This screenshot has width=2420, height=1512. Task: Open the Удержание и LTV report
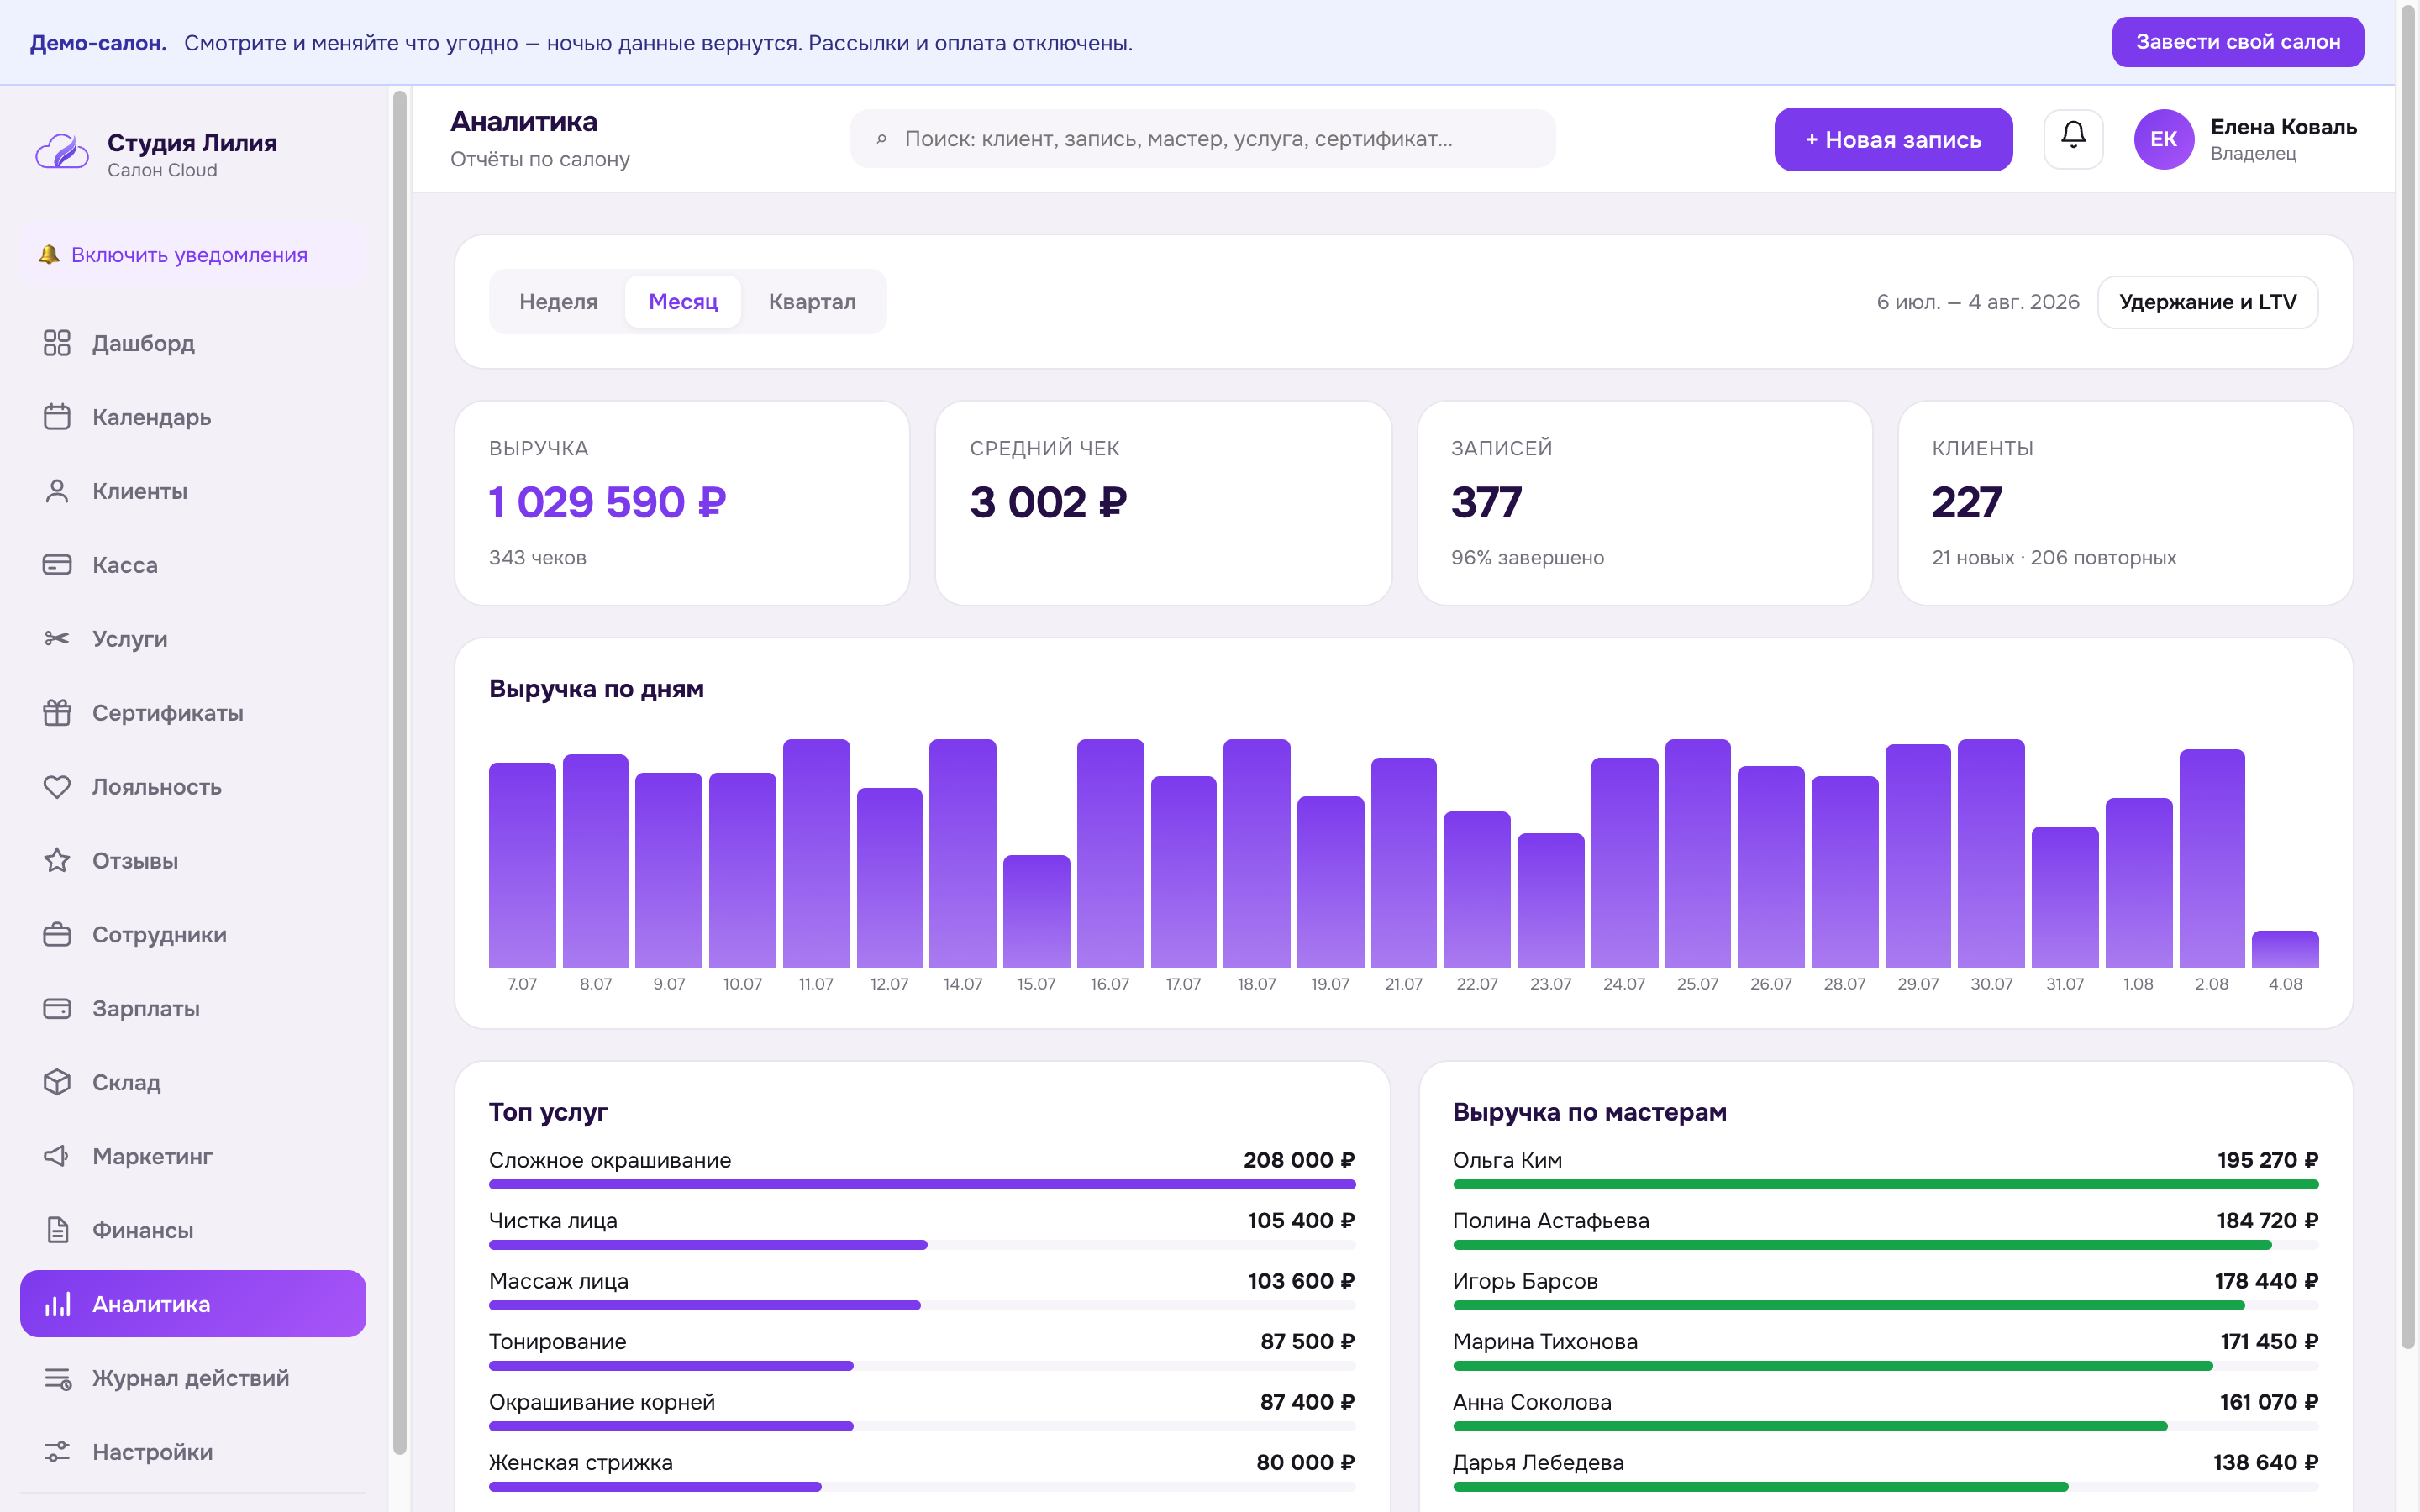point(2207,302)
